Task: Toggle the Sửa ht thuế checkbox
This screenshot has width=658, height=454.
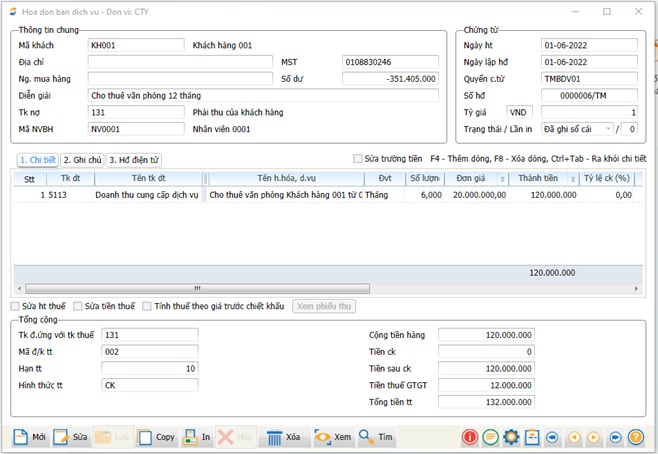Action: point(15,306)
